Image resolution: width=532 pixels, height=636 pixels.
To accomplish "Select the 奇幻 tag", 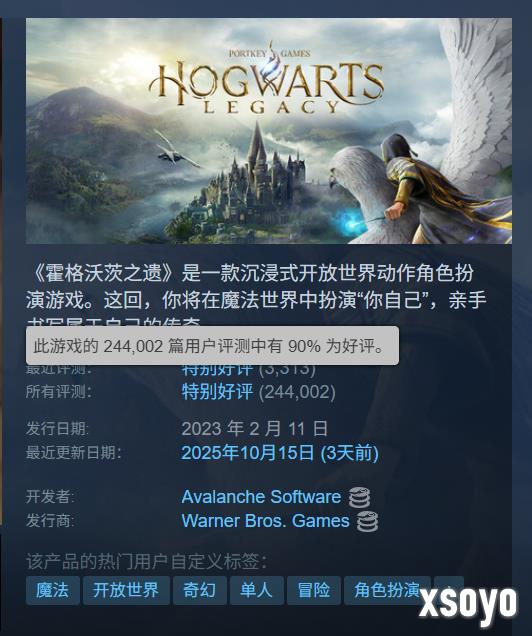I will [x=200, y=590].
